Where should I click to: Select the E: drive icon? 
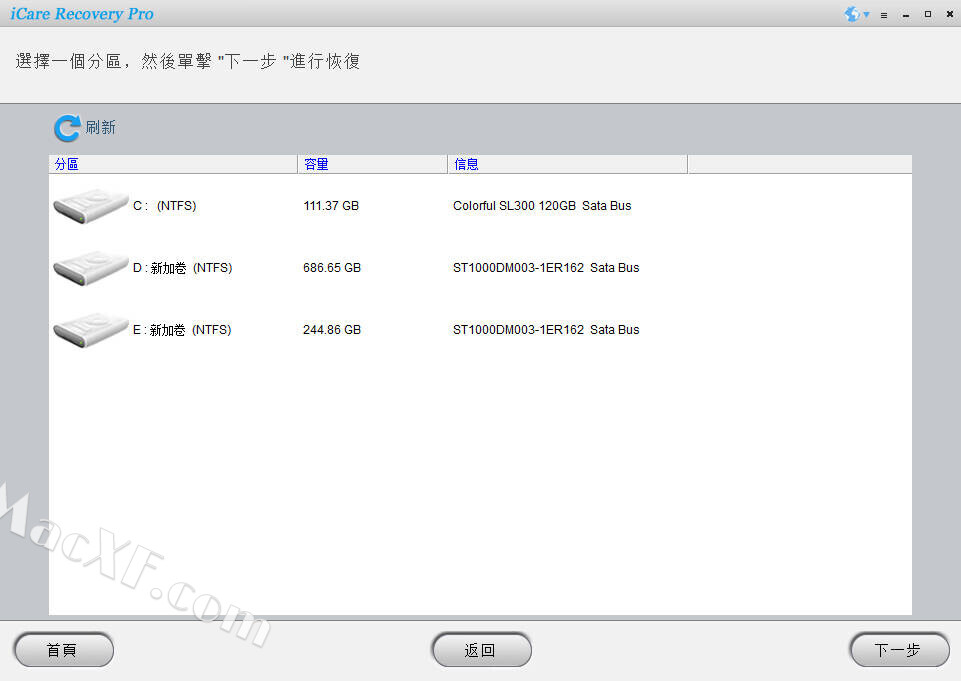[x=90, y=330]
